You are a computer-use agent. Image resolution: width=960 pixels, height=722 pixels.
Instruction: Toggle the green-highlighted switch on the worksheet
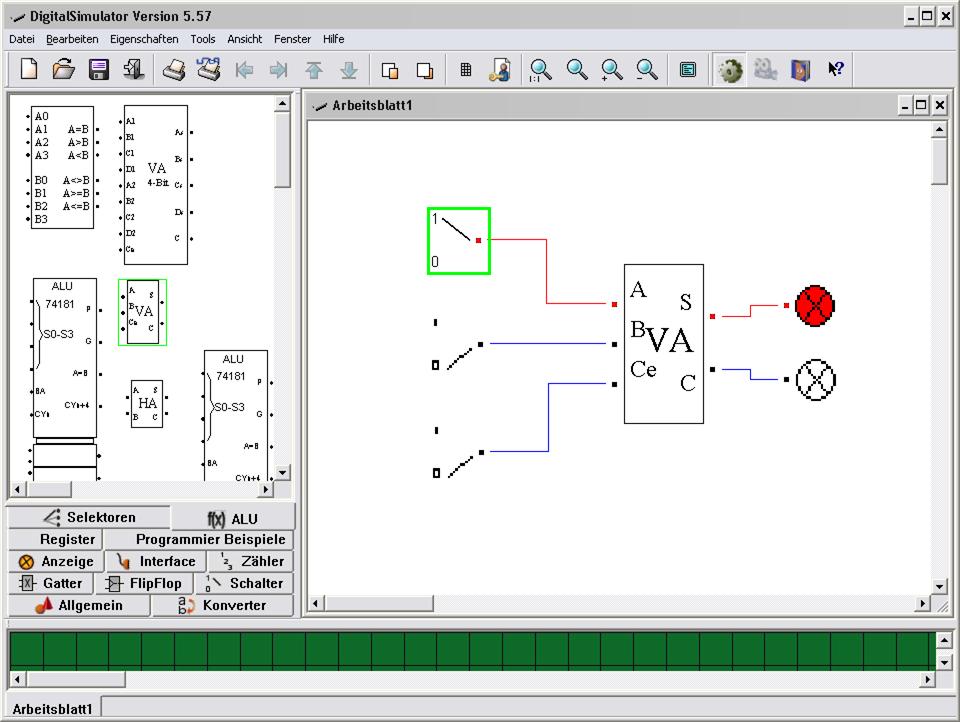458,240
